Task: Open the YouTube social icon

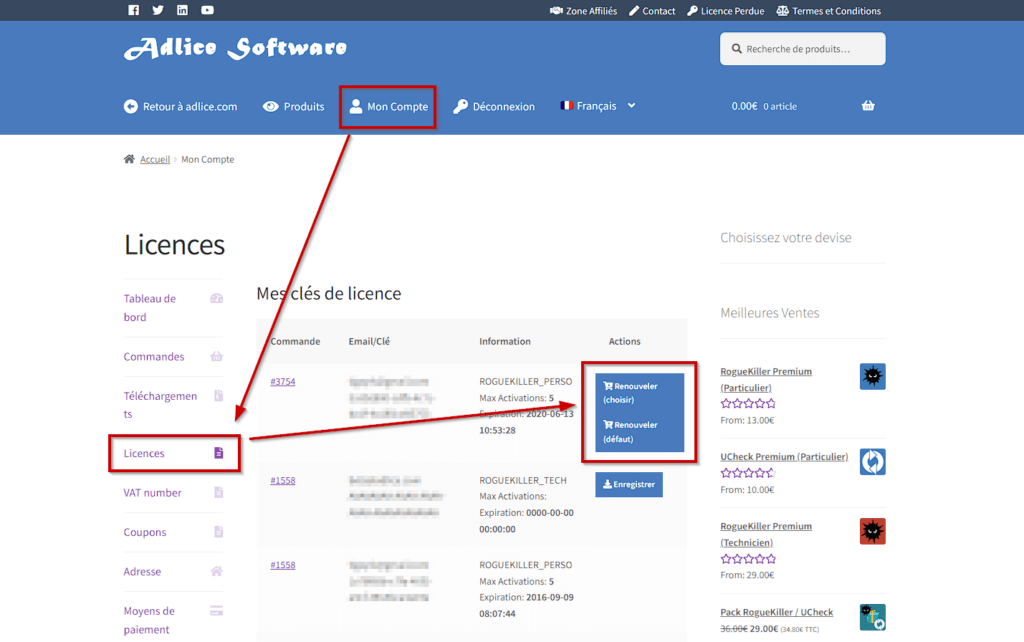Action: pyautogui.click(x=207, y=11)
